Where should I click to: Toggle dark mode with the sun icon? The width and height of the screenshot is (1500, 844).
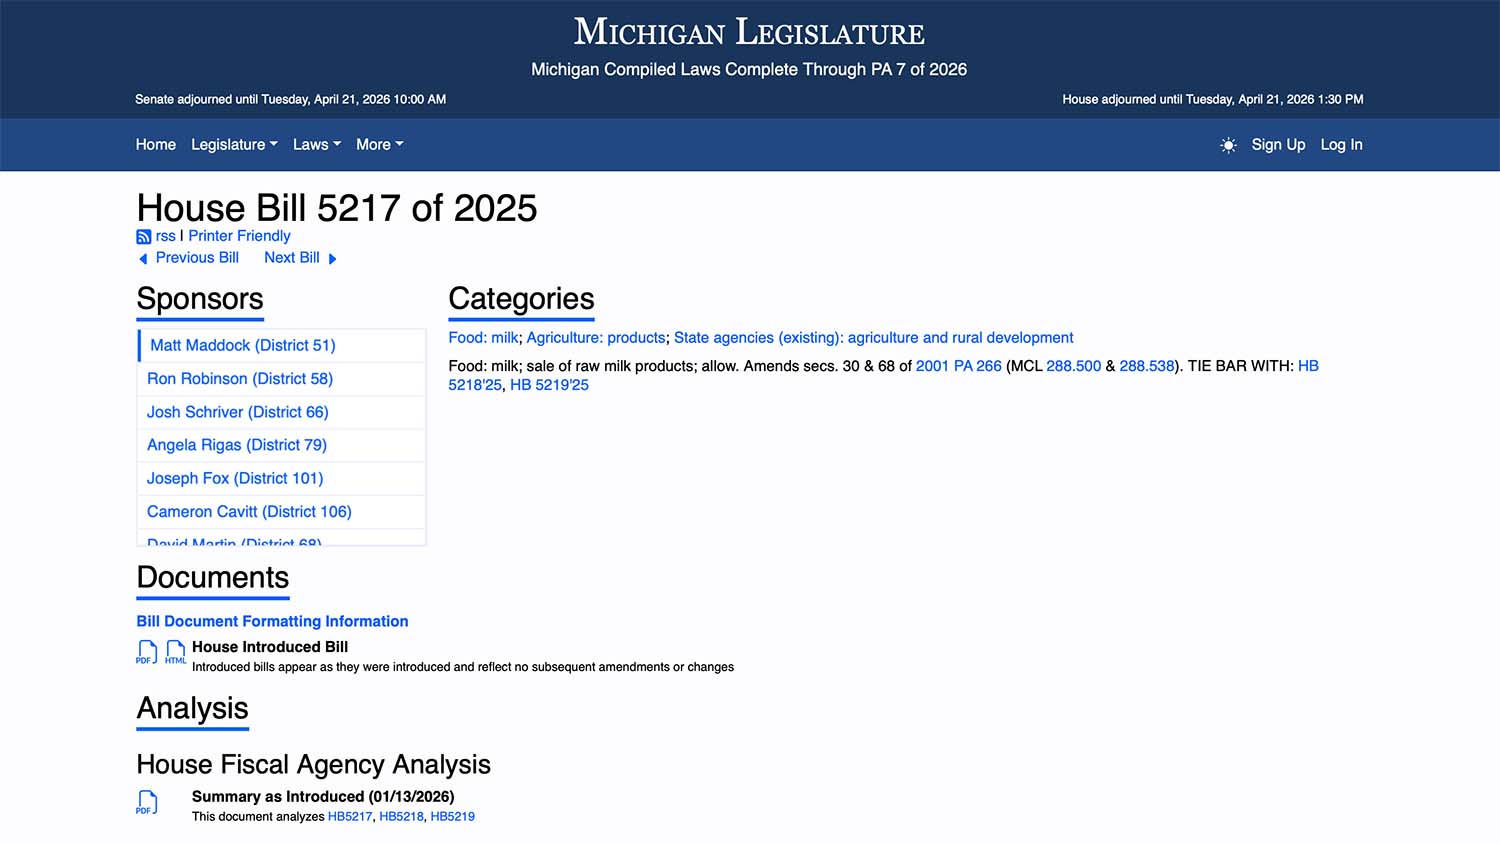pyautogui.click(x=1228, y=145)
